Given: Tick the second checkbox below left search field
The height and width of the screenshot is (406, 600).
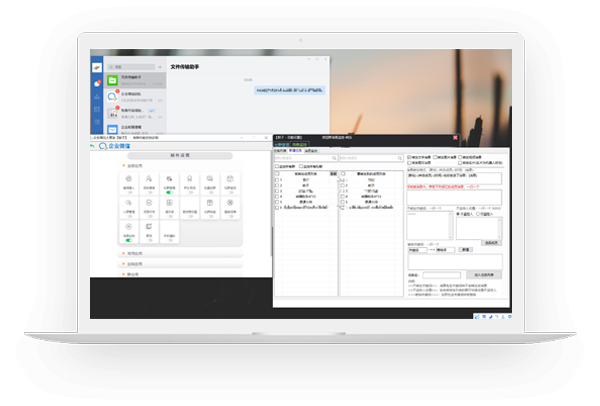Looking at the screenshot, I should pyautogui.click(x=301, y=166).
